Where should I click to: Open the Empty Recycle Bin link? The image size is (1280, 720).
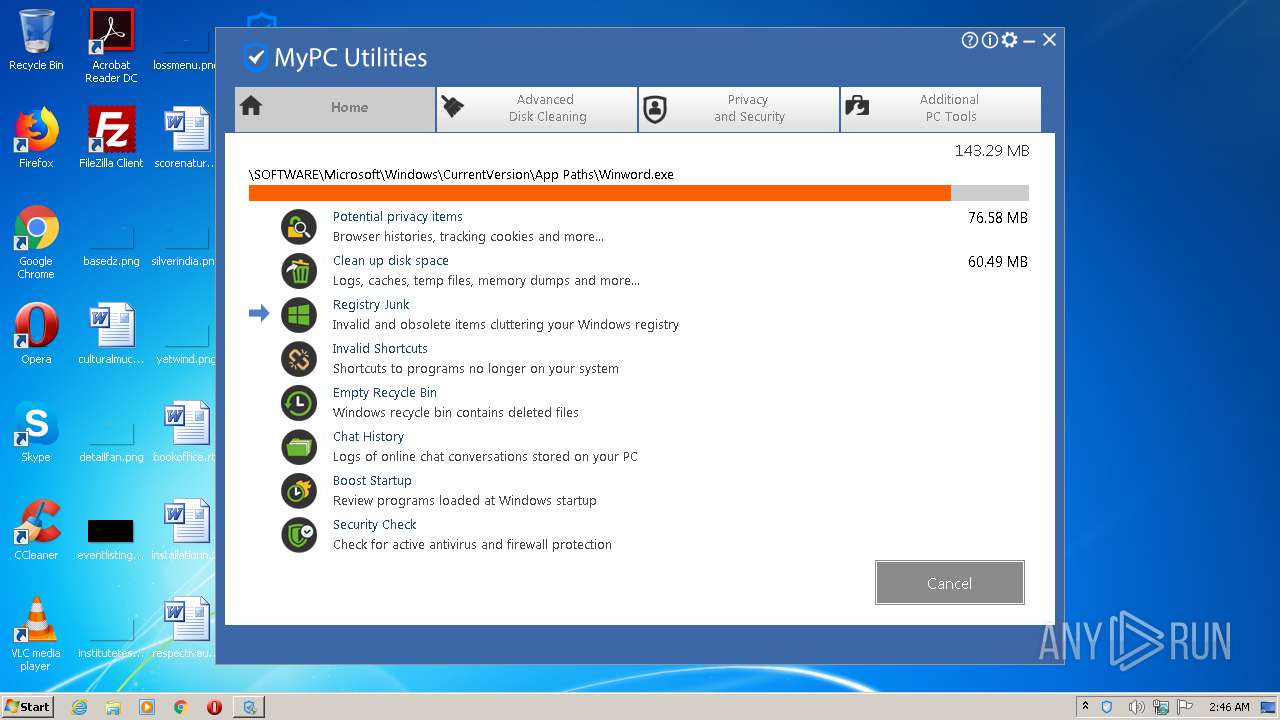click(384, 393)
